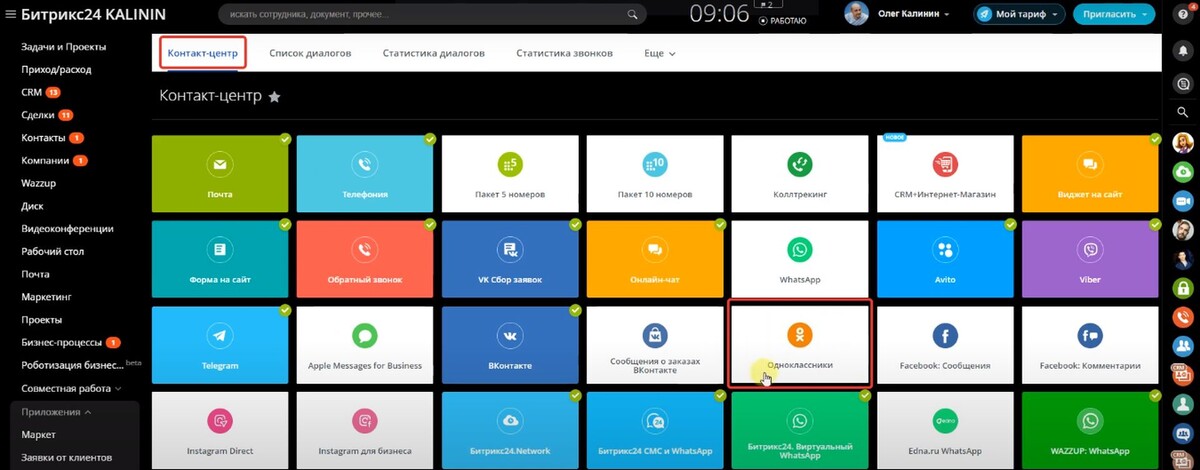1200x470 pixels.
Task: Open the Телефония channel tile
Action: [x=365, y=174]
